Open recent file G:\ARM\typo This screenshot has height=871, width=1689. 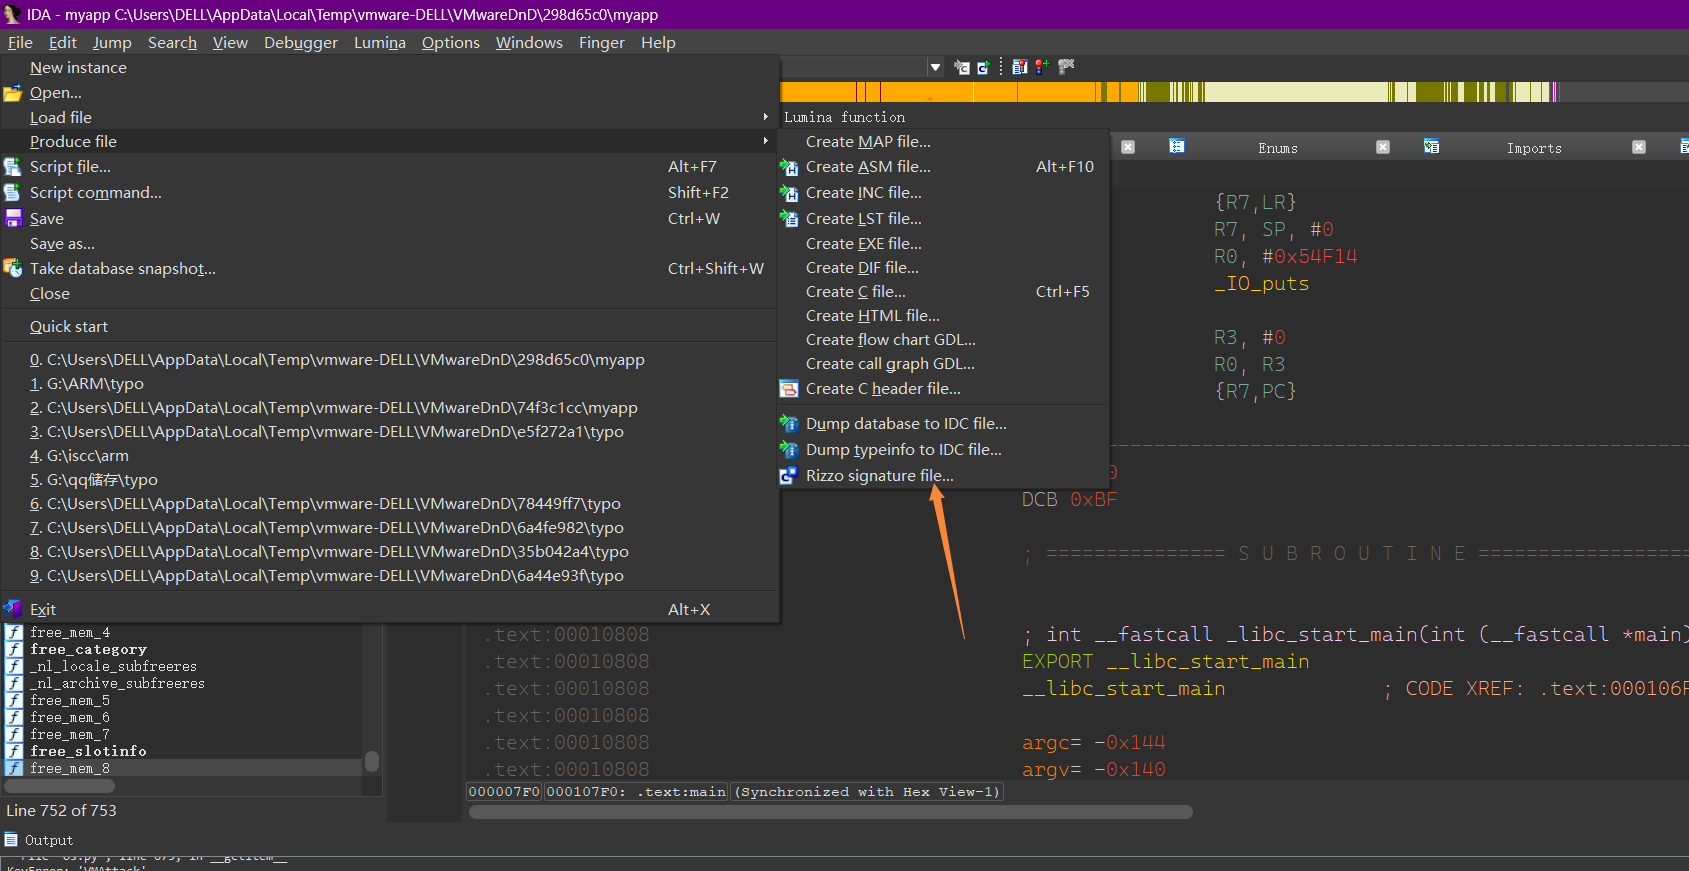click(95, 383)
